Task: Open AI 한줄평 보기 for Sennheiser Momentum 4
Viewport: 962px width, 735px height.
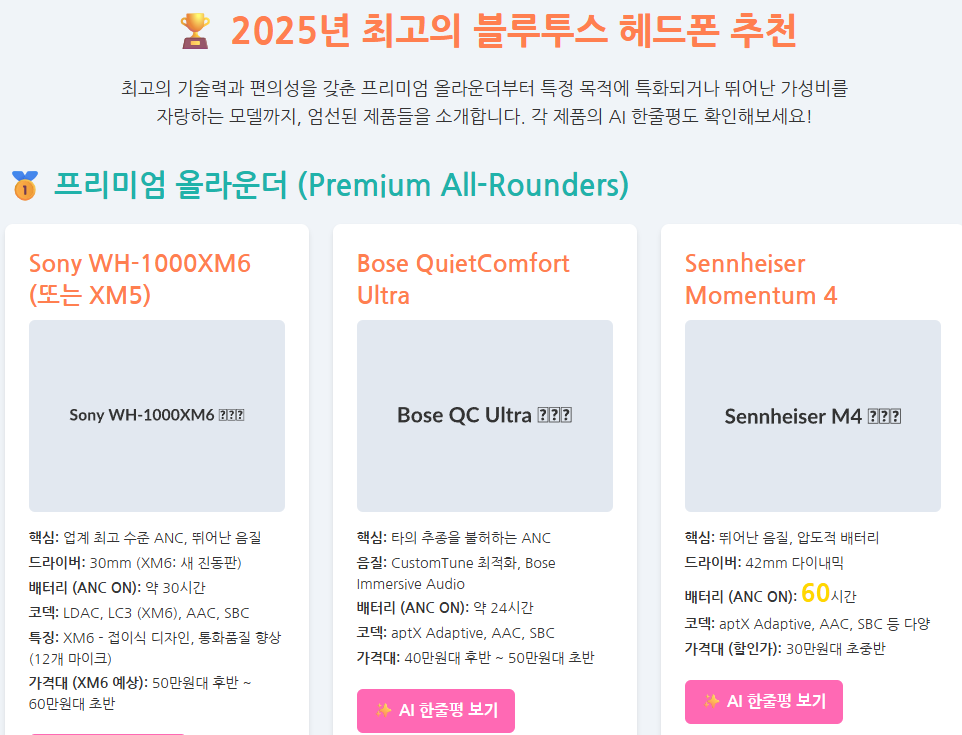Action: coord(764,701)
